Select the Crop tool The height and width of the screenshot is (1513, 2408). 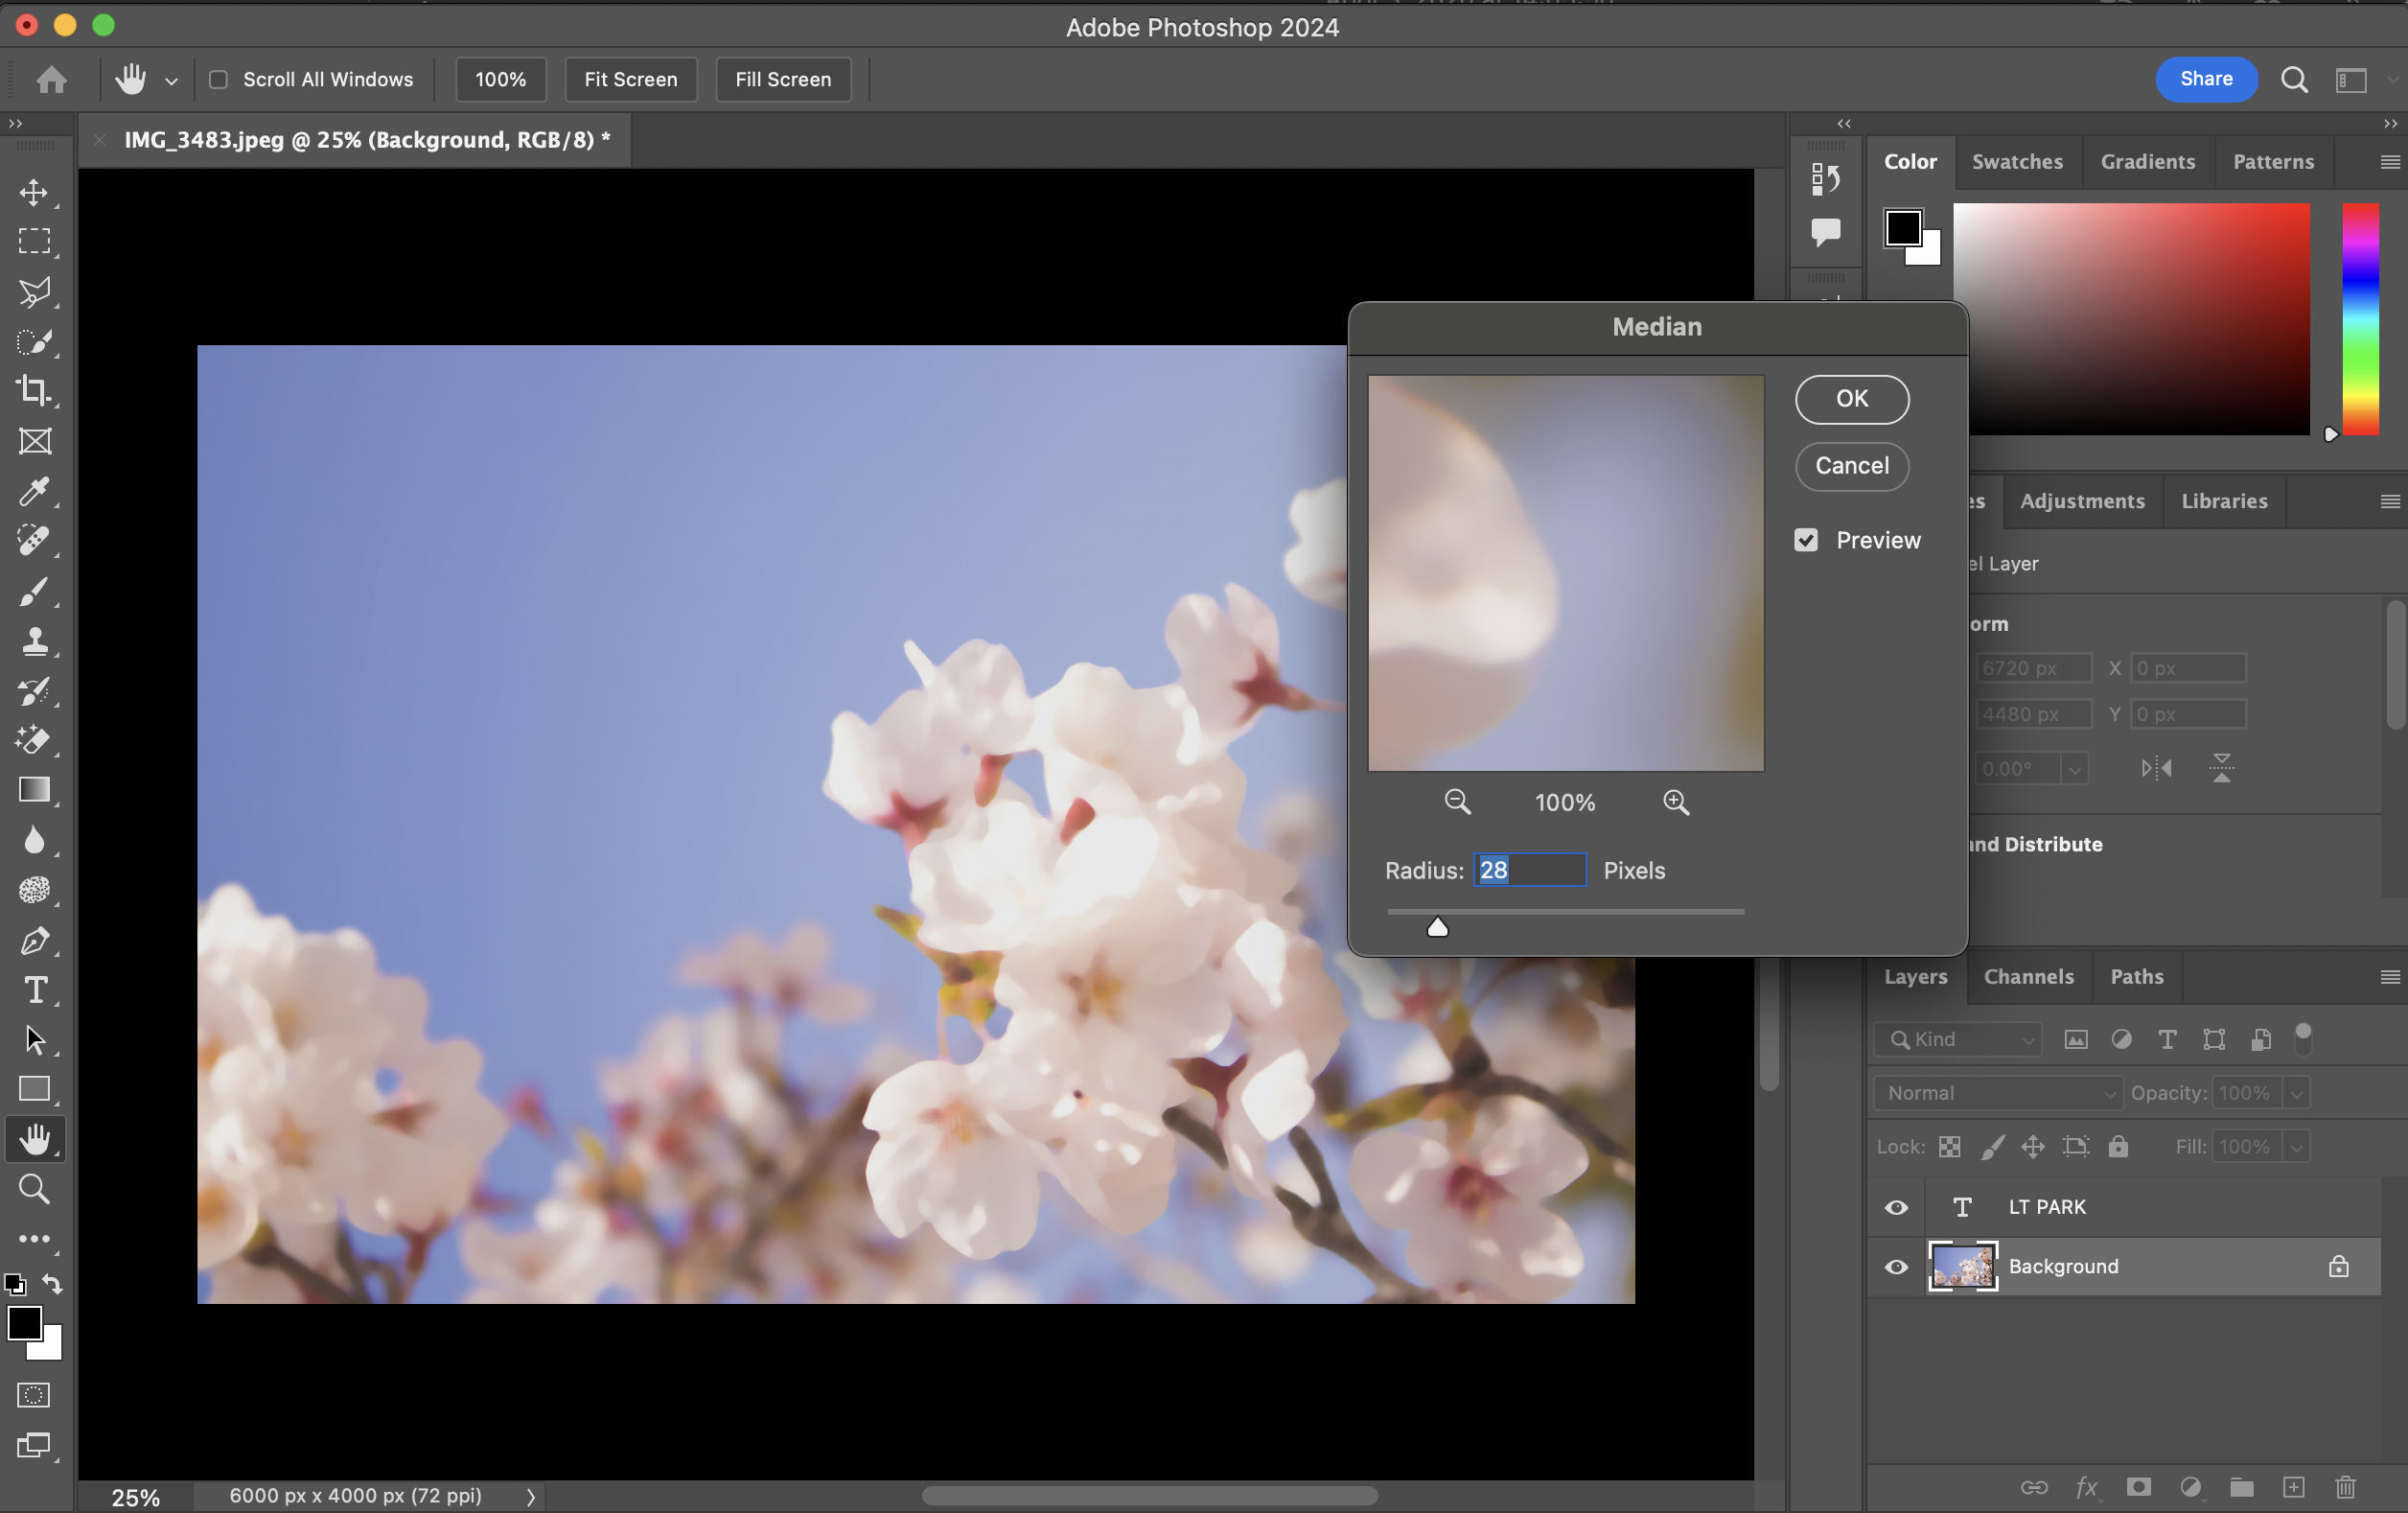click(x=34, y=391)
